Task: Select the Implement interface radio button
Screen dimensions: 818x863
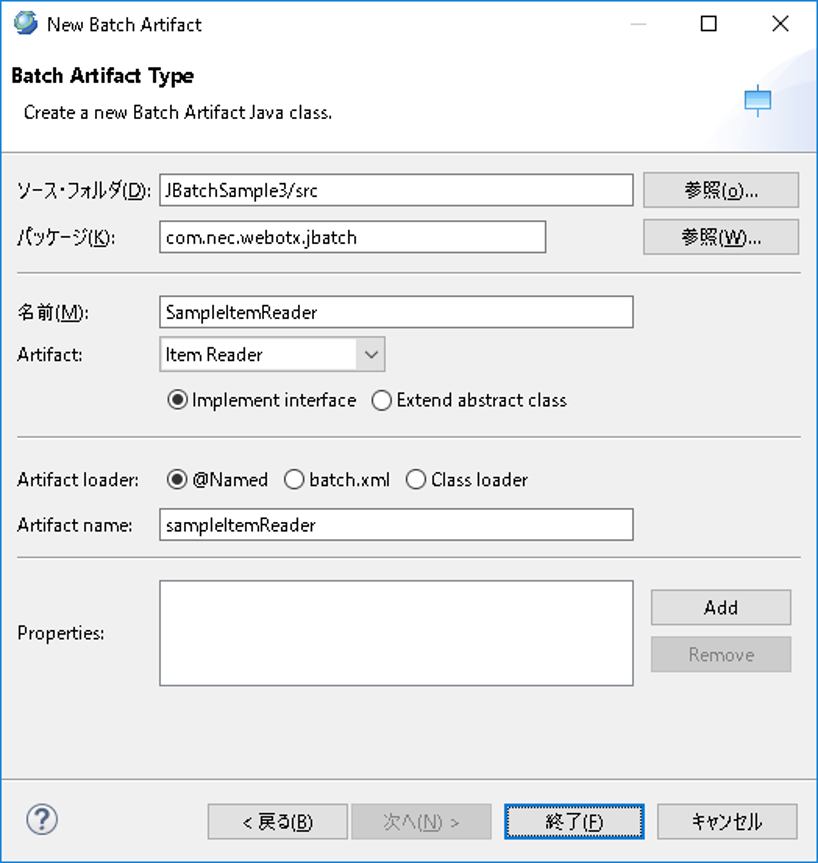Action: 178,400
